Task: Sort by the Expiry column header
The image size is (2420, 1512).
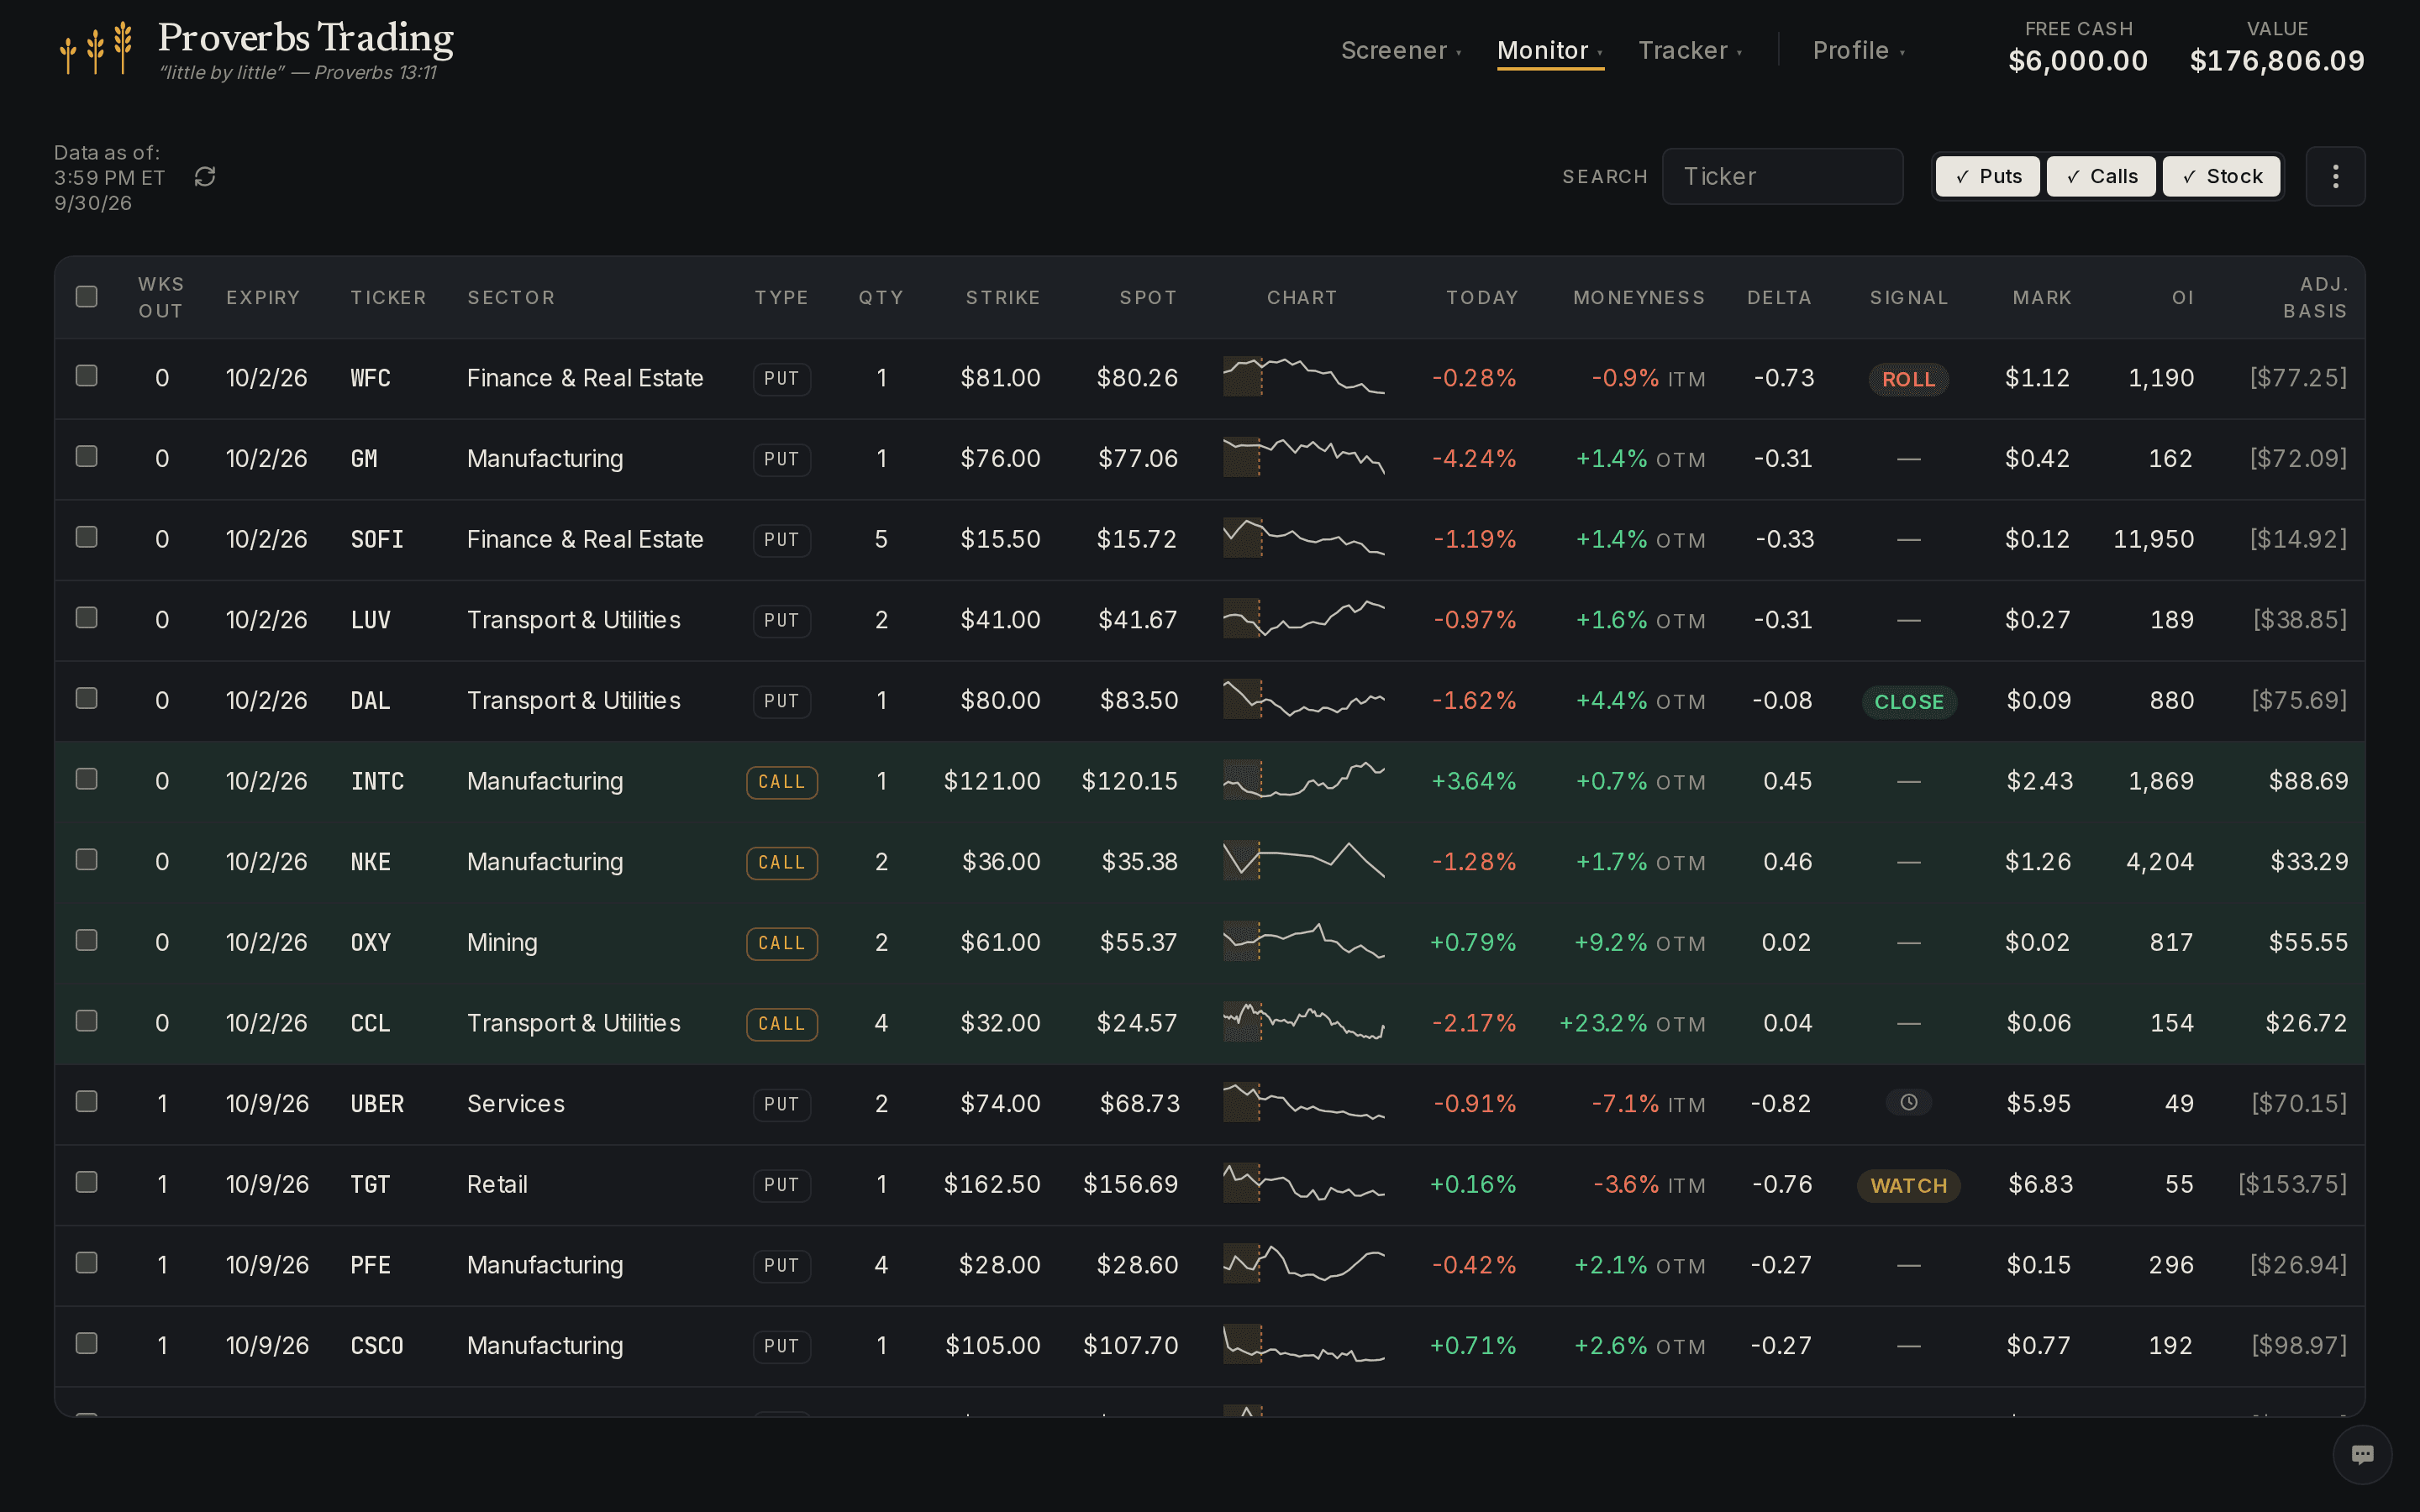Action: tap(263, 297)
